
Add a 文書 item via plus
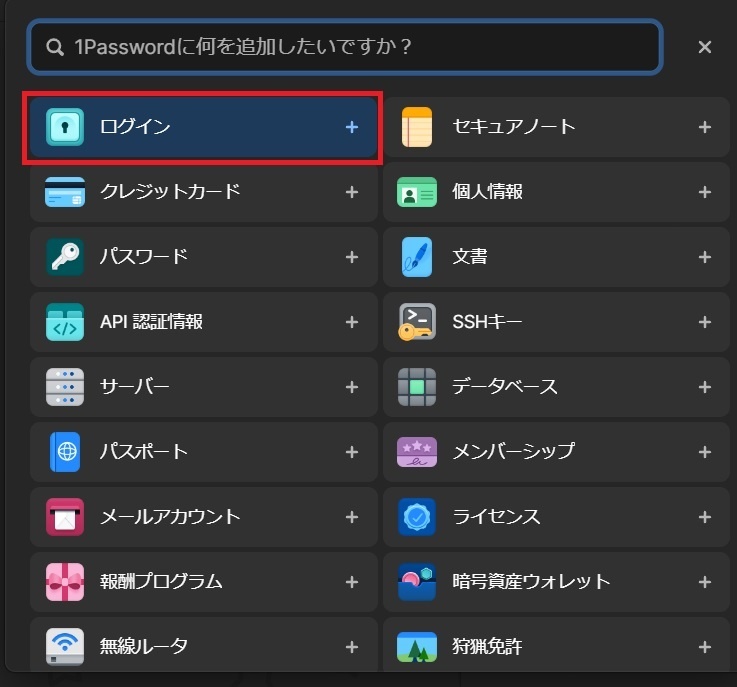tap(705, 257)
